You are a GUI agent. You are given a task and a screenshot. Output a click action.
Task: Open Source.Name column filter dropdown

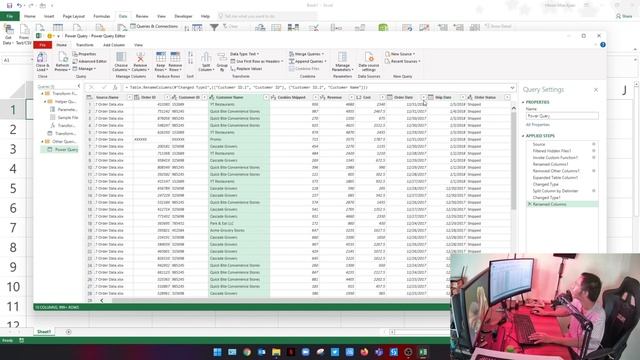point(129,97)
